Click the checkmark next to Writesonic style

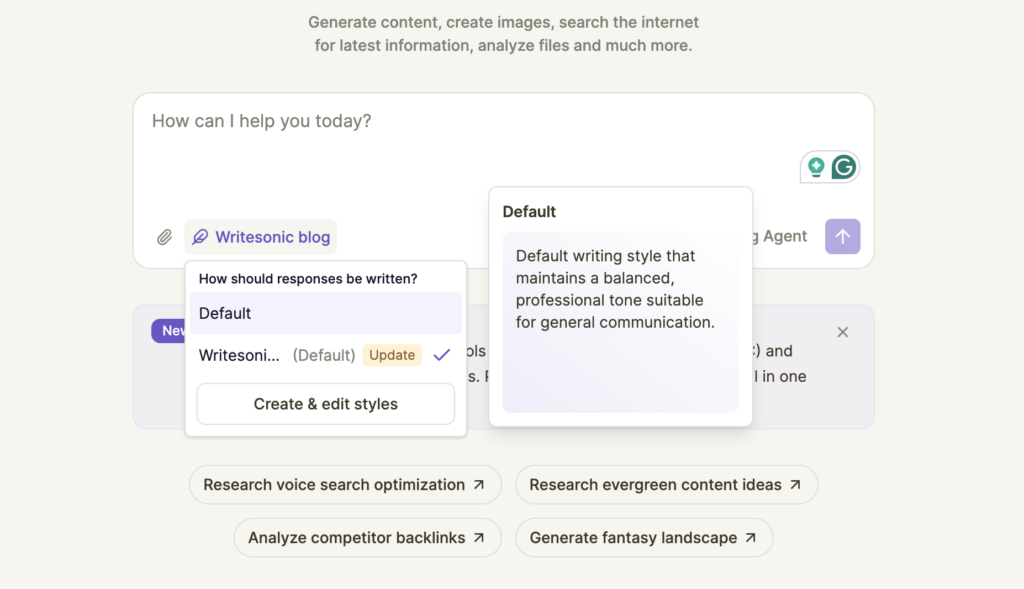click(442, 355)
